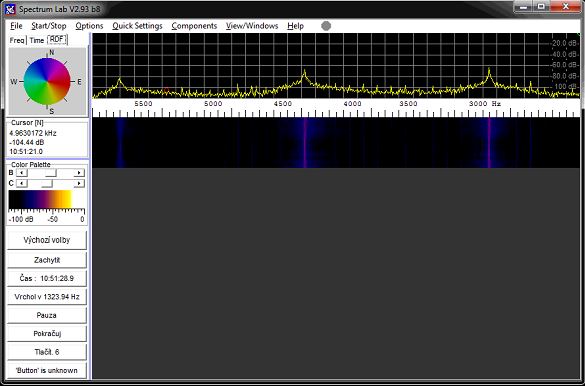Switch to the Freq tab
Image resolution: width=585 pixels, height=386 pixels.
(x=17, y=40)
